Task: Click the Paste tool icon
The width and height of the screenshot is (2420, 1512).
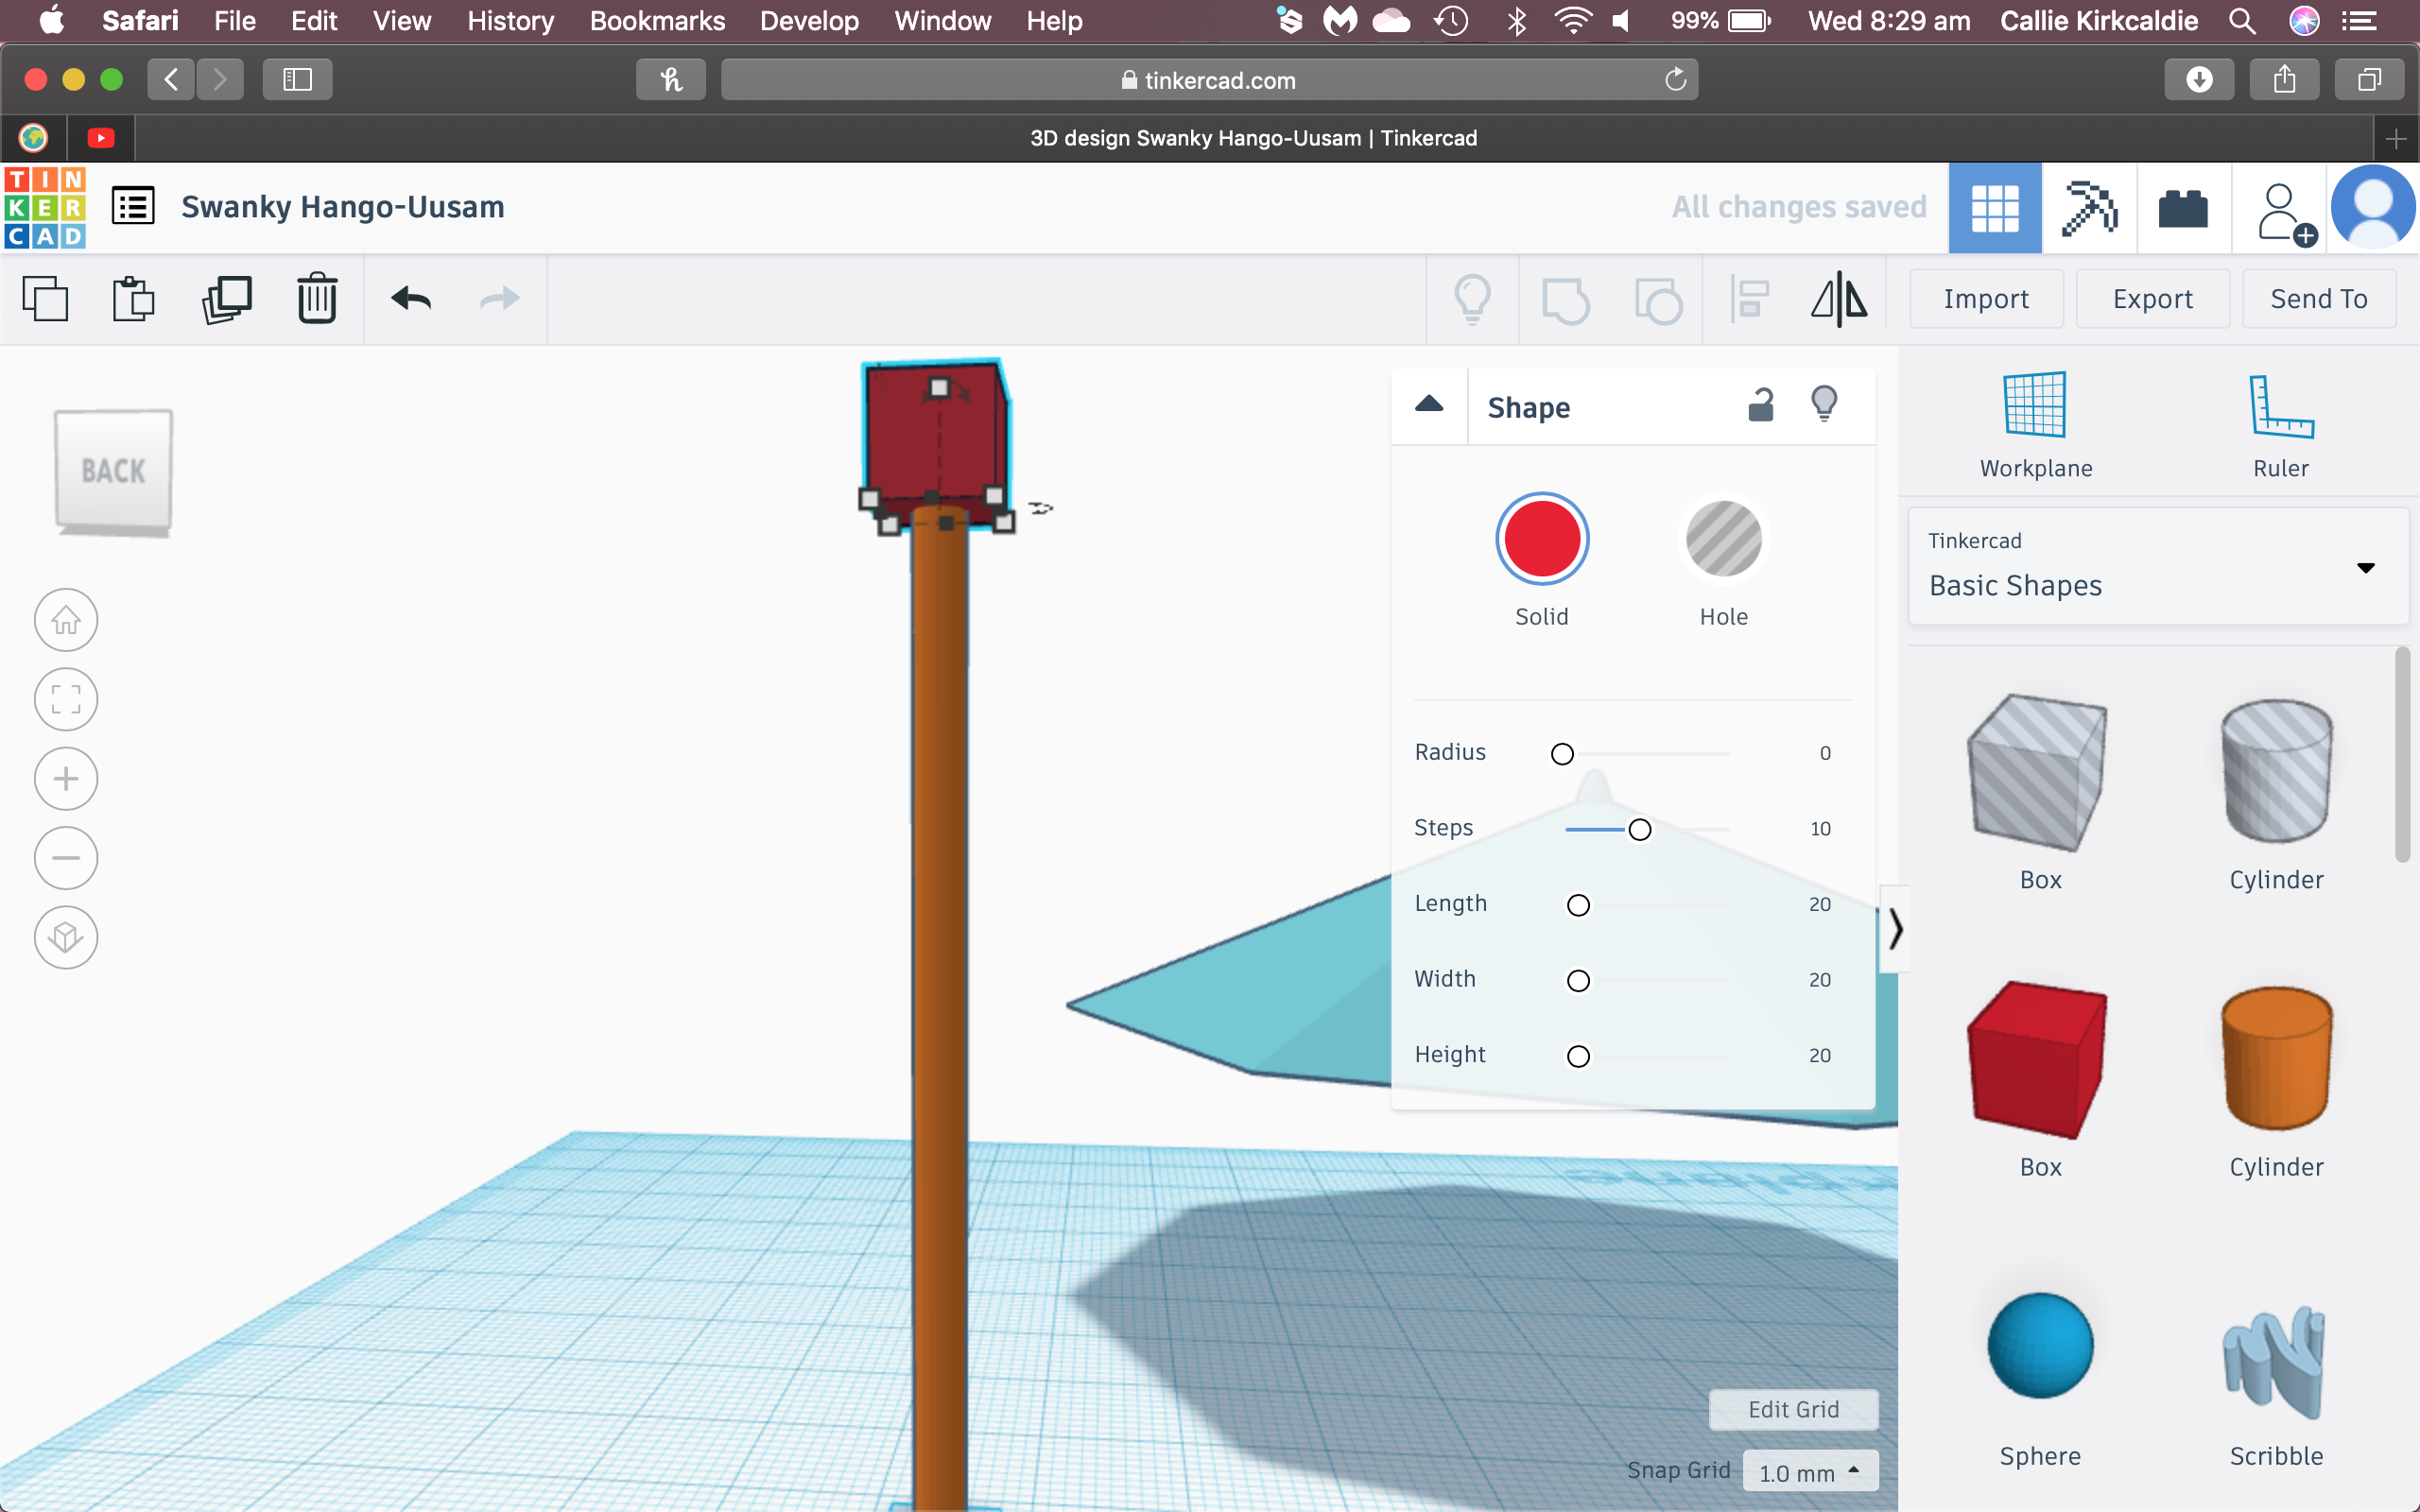Action: click(x=133, y=298)
